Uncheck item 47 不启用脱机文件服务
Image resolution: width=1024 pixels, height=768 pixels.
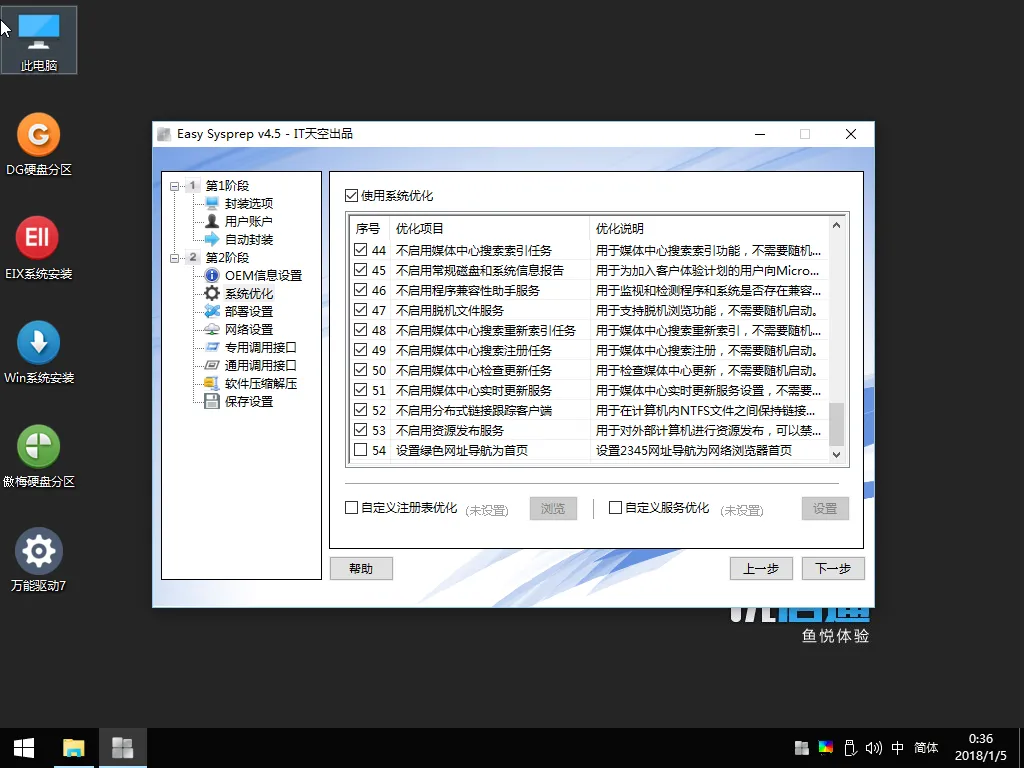coord(360,310)
